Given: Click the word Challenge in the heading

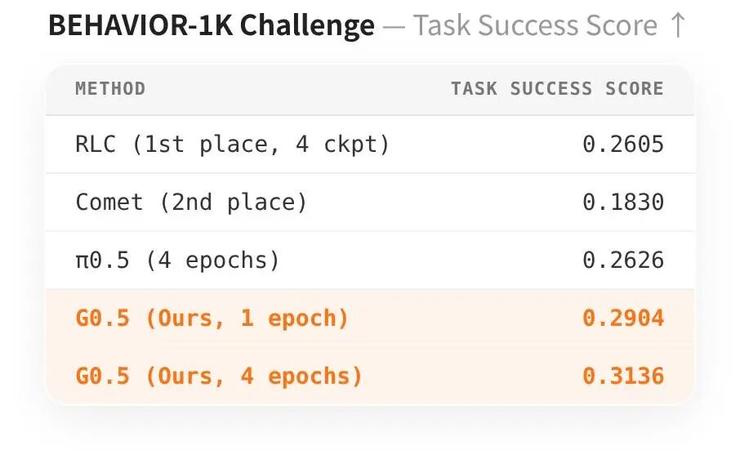Looking at the screenshot, I should [307, 26].
